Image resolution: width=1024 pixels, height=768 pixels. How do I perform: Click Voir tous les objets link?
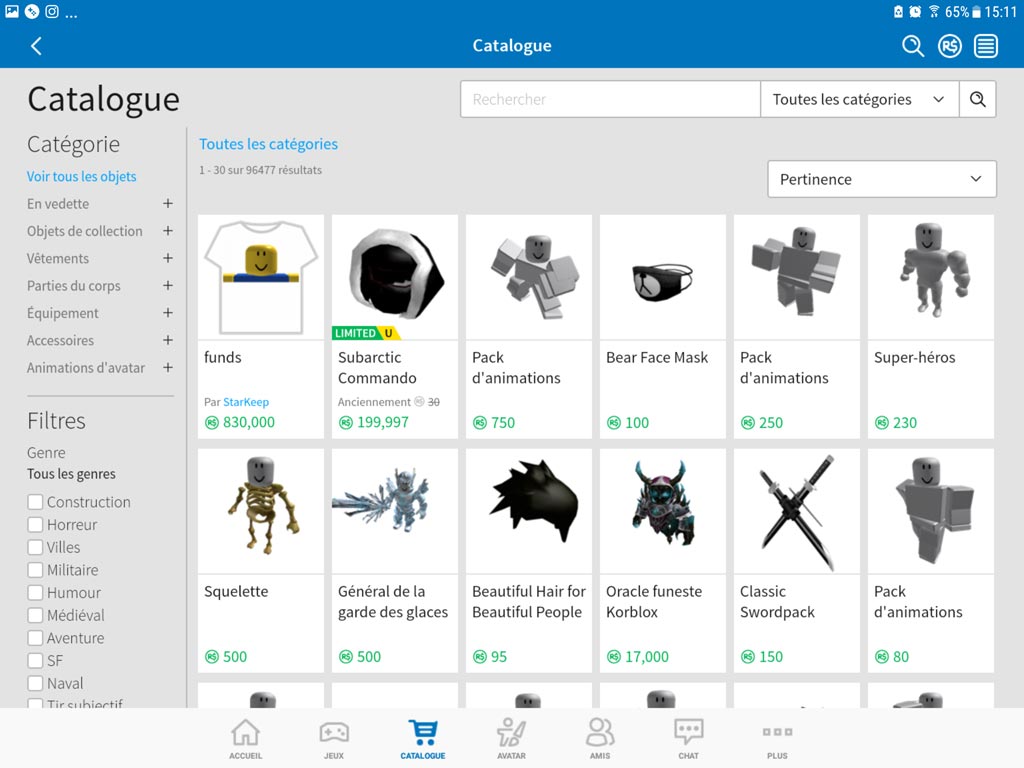82,176
